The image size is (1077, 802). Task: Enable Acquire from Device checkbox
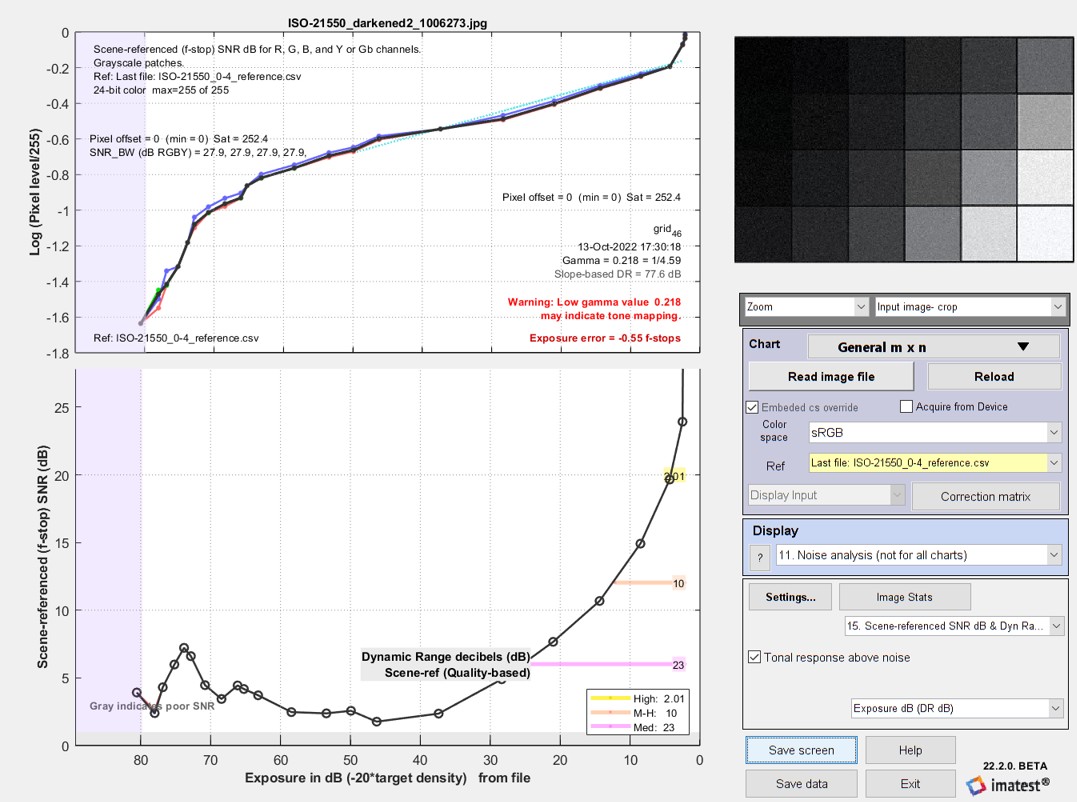coord(906,406)
